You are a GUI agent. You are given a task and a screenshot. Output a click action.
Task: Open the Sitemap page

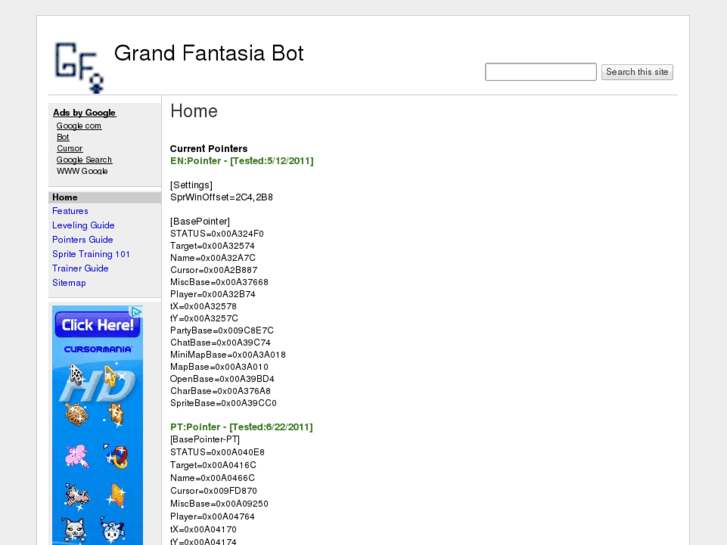(69, 283)
